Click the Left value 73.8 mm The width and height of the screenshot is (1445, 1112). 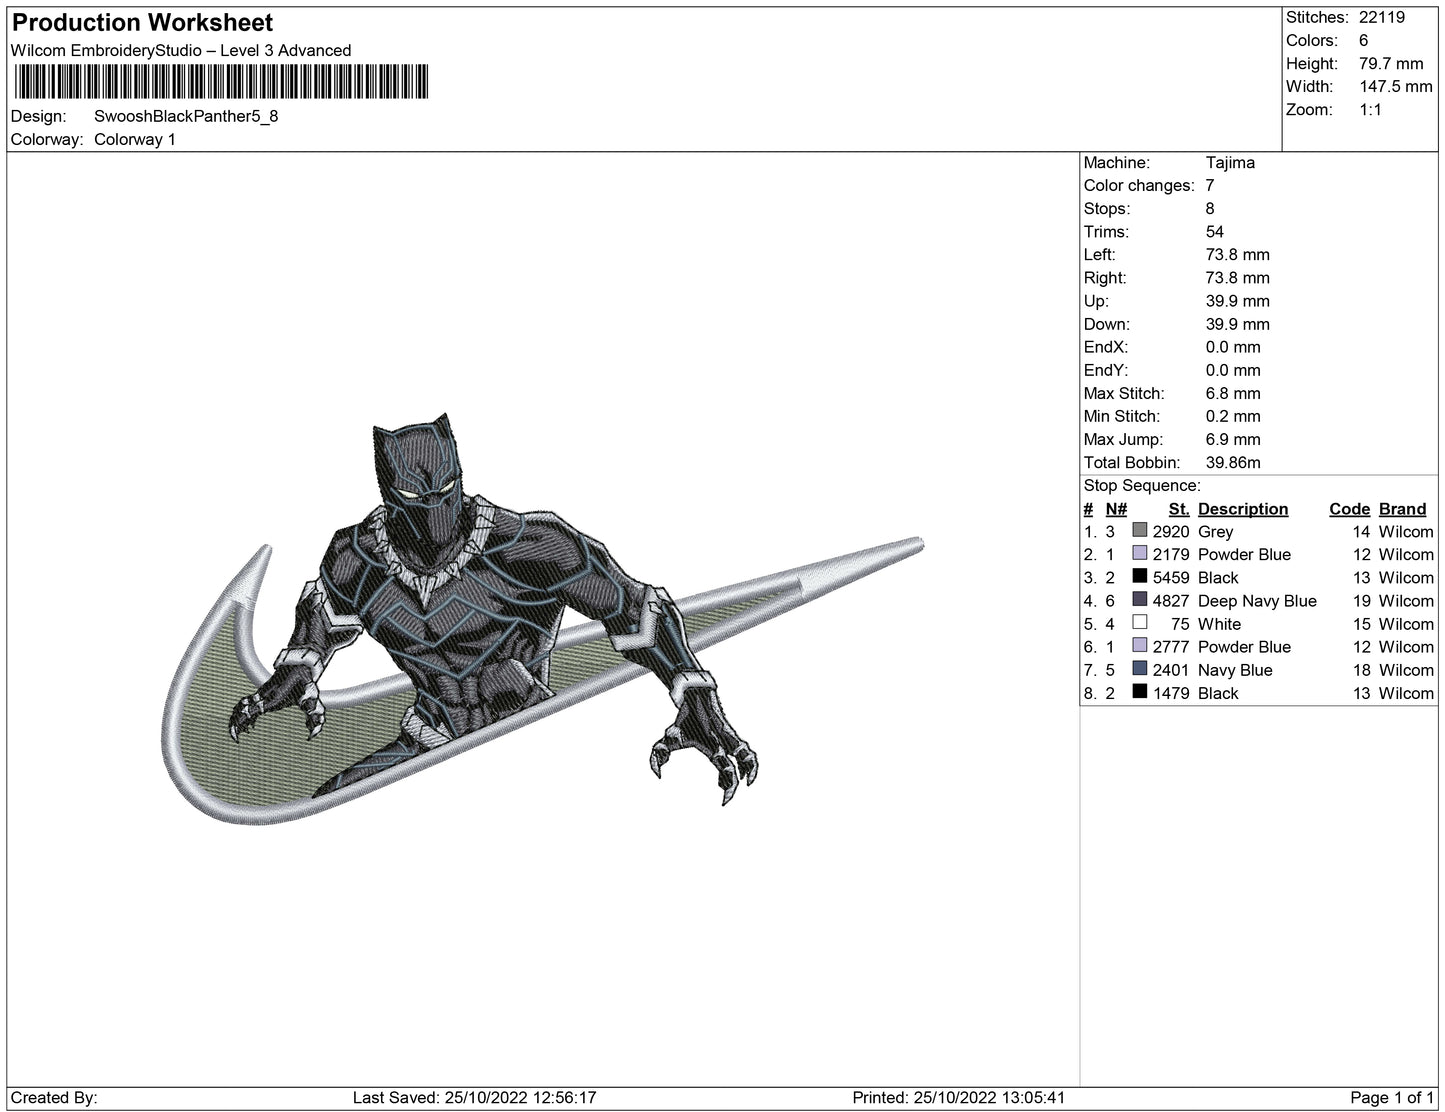(1238, 254)
